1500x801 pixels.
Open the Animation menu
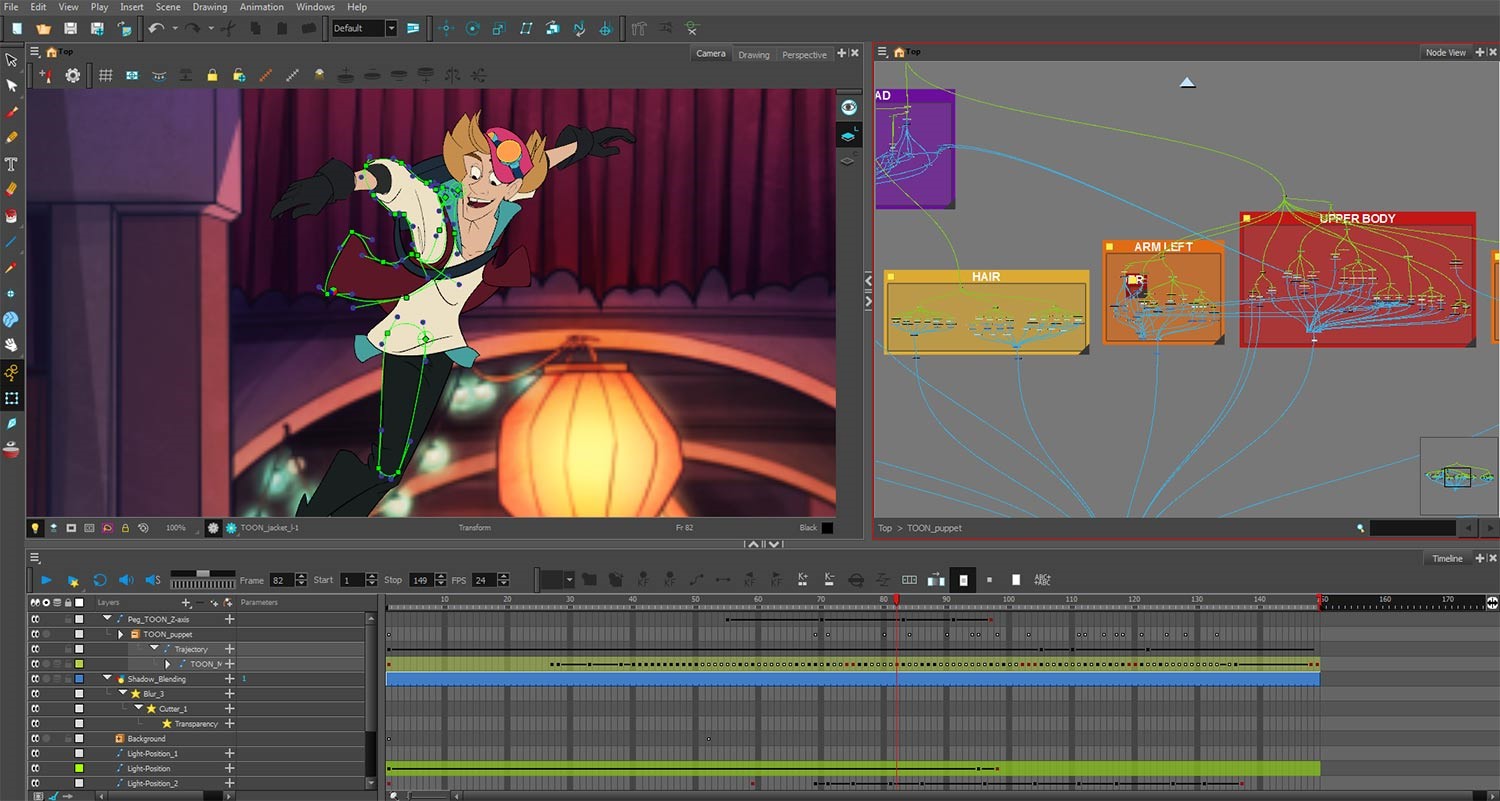coord(261,7)
